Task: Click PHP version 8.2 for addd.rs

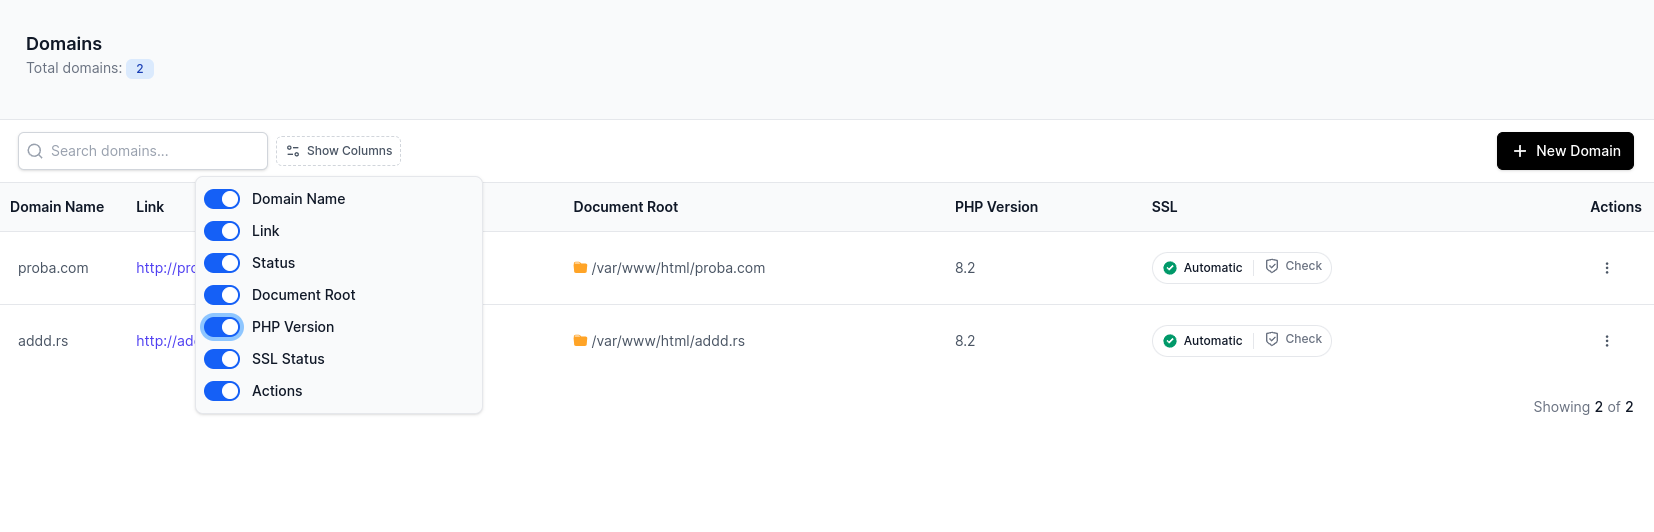Action: click(x=965, y=341)
